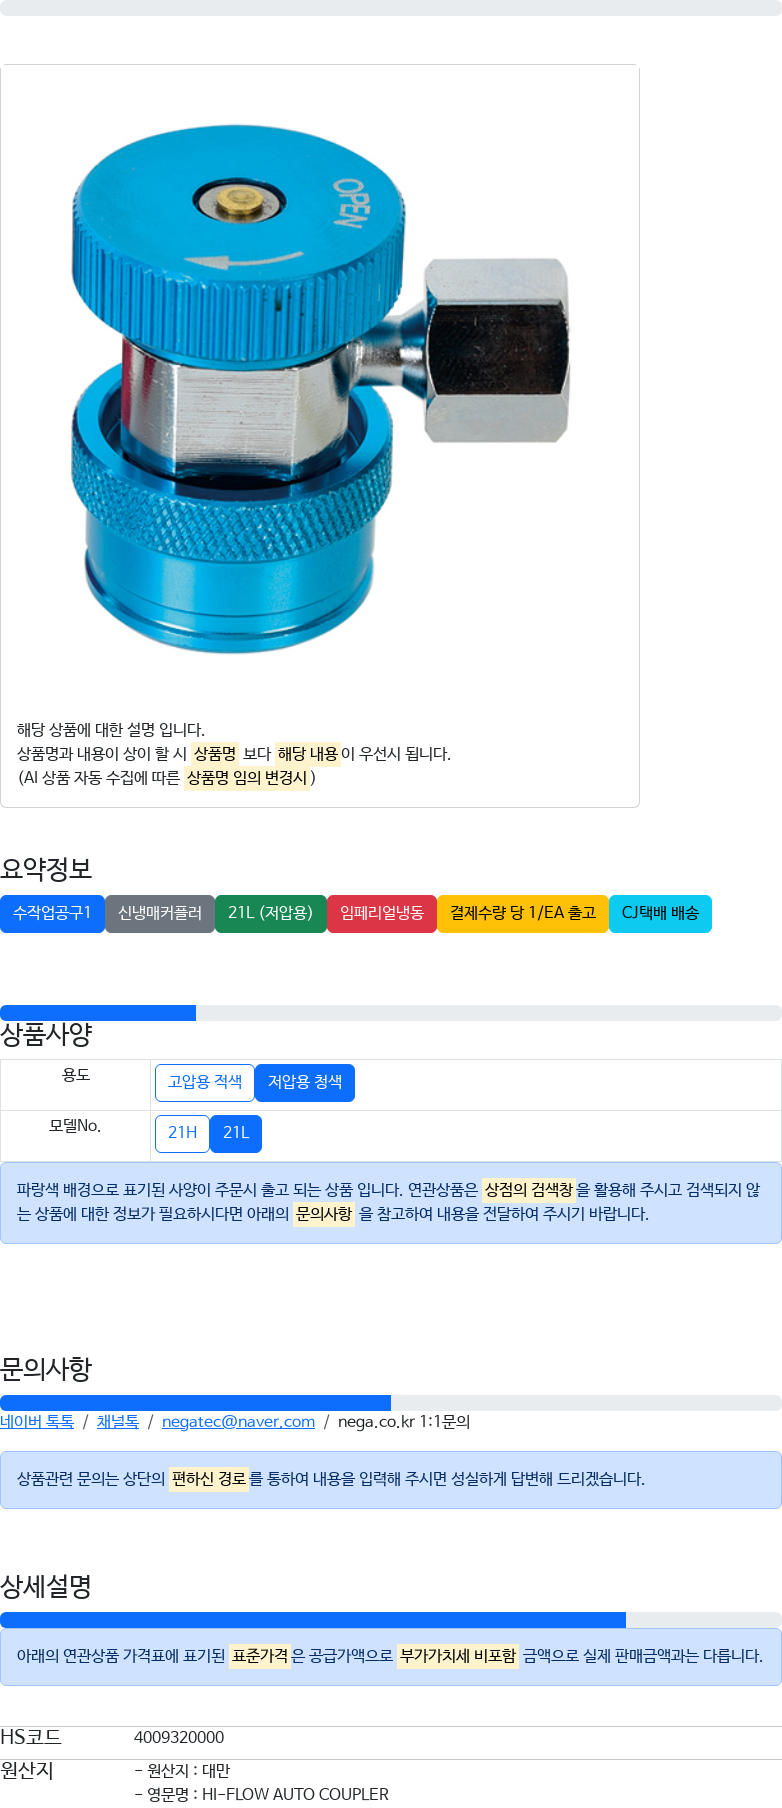782x1808 pixels.
Task: Choose the 저압용 청색 option
Action: click(x=305, y=1082)
